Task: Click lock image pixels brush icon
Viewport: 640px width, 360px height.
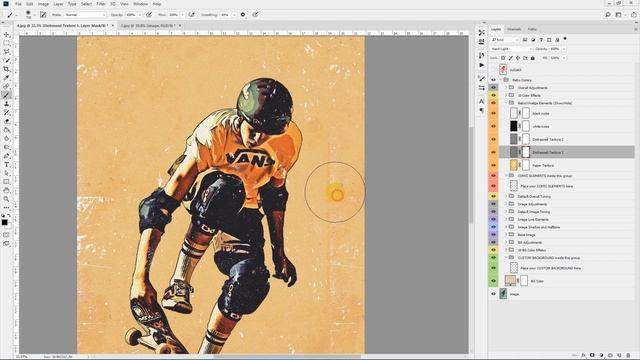Action: pyautogui.click(x=510, y=58)
